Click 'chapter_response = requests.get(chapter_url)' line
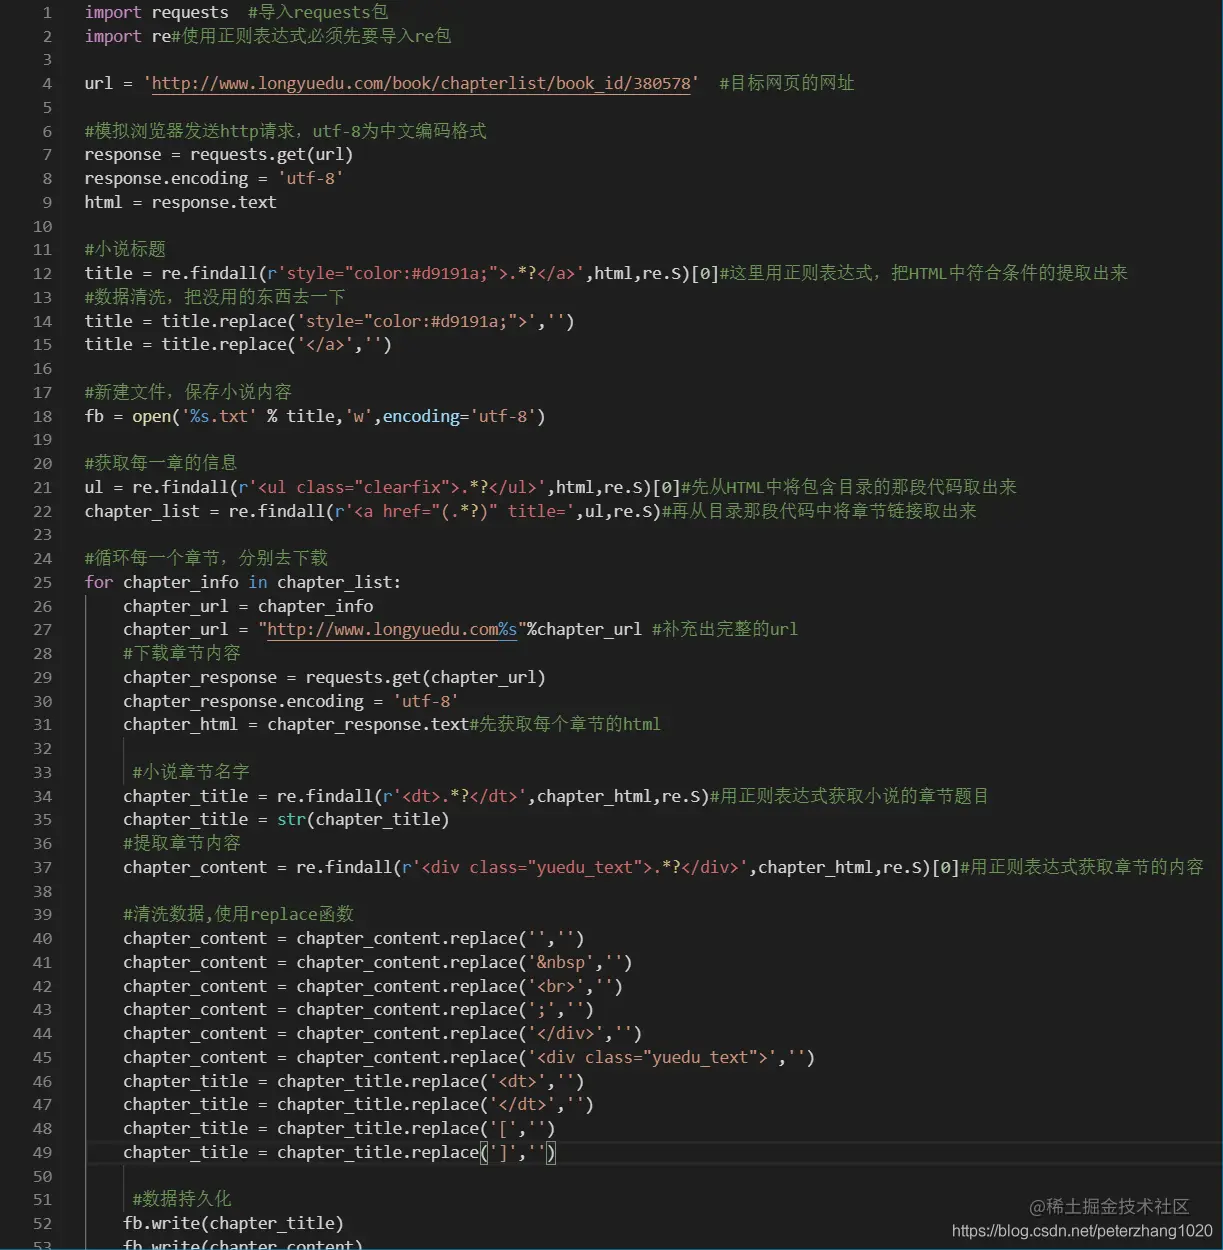The width and height of the screenshot is (1223, 1250). click(x=334, y=678)
